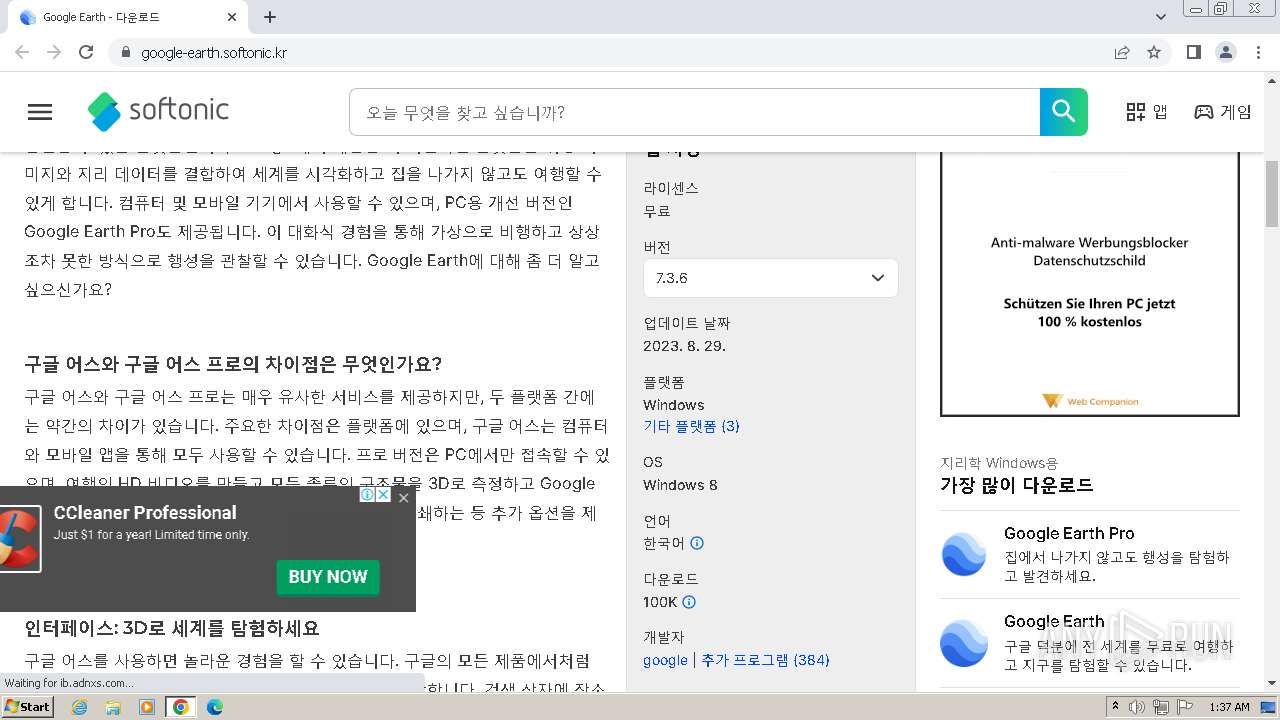
Task: Go forward in browser history
Action: [54, 52]
